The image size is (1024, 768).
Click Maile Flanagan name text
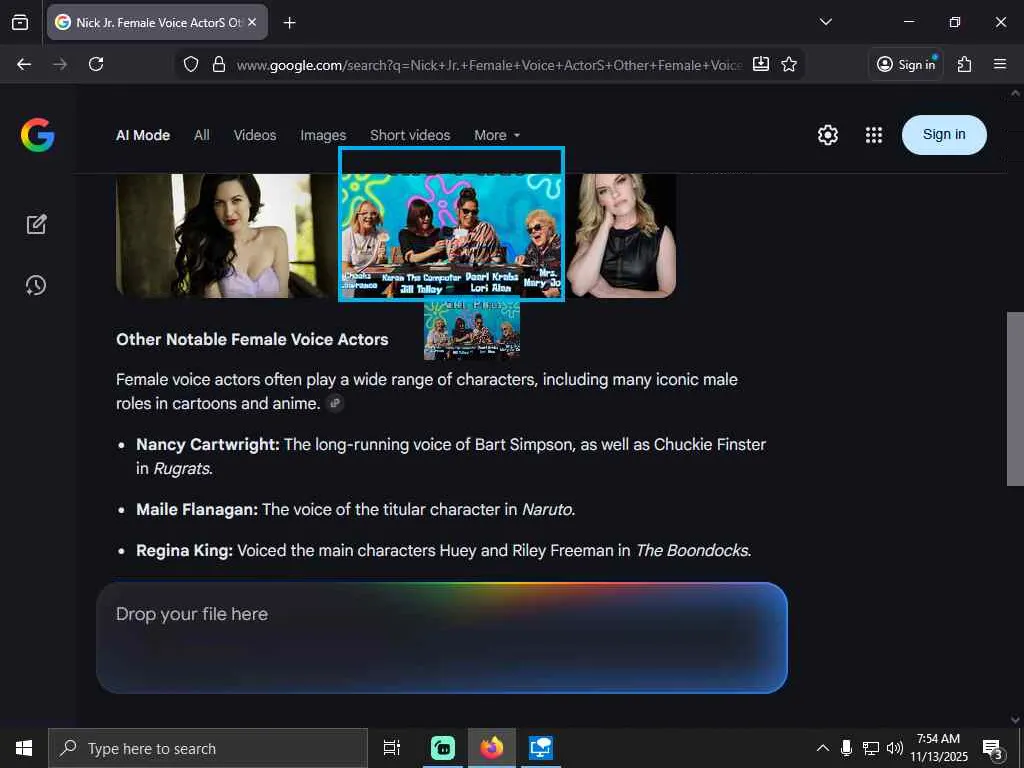197,509
